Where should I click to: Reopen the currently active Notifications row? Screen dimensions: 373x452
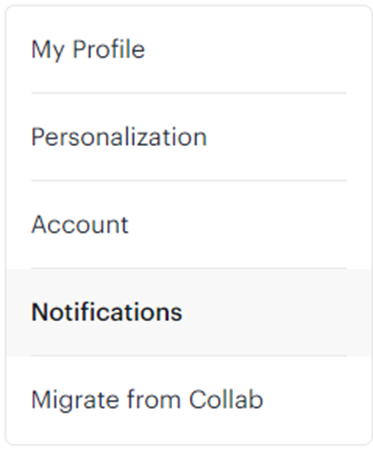(189, 312)
